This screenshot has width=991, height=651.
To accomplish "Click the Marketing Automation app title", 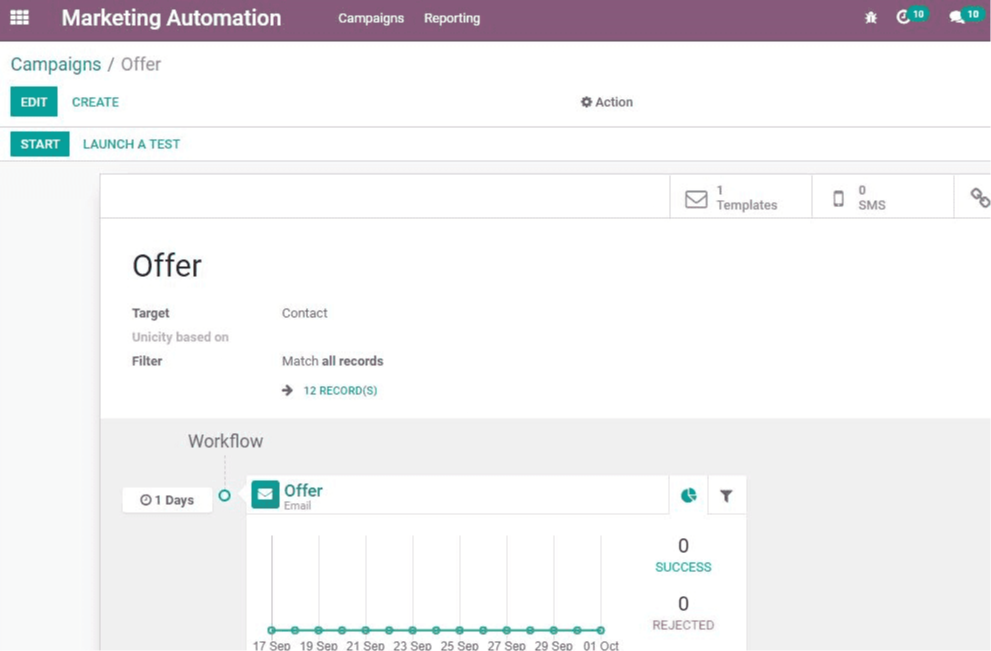I will (171, 18).
